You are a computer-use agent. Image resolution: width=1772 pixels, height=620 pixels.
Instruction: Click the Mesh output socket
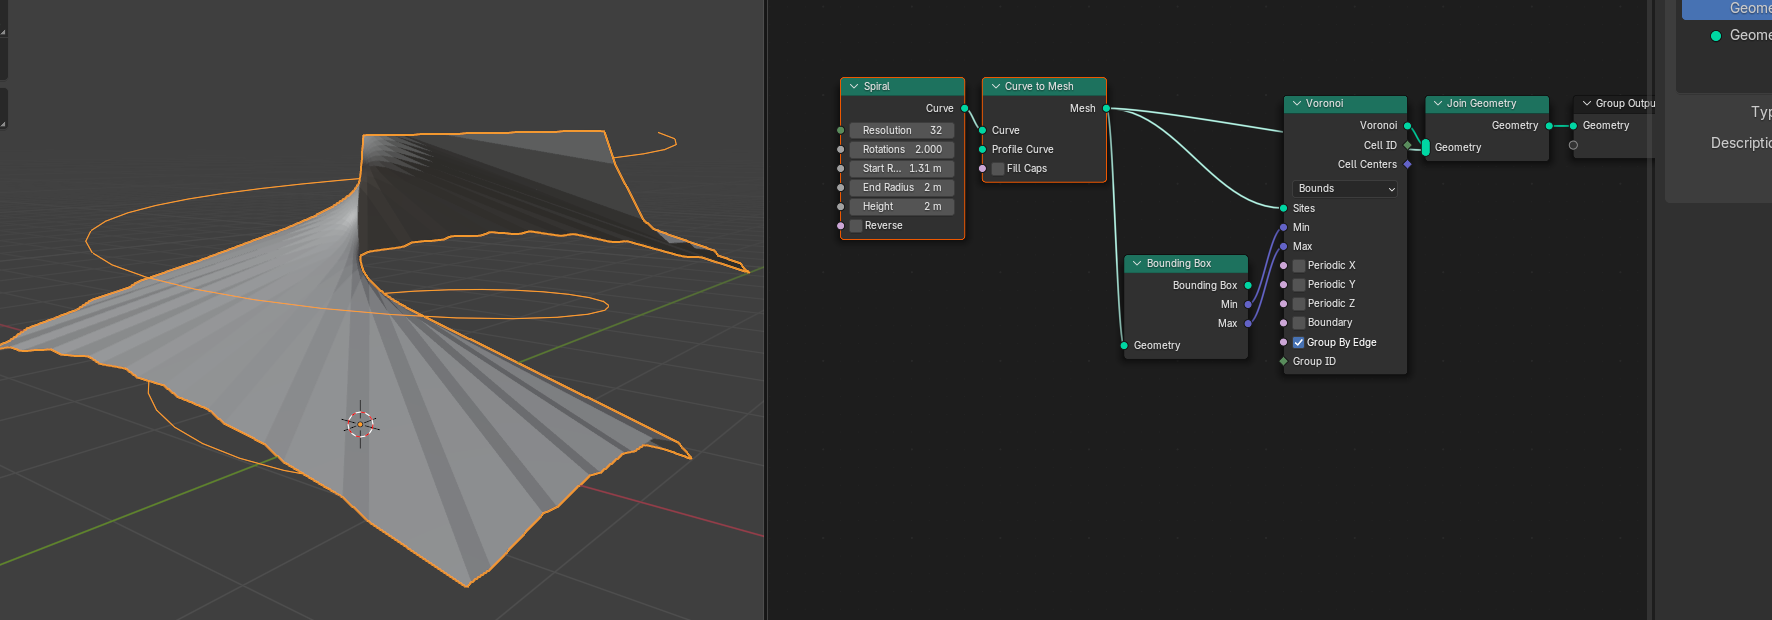tap(1107, 109)
